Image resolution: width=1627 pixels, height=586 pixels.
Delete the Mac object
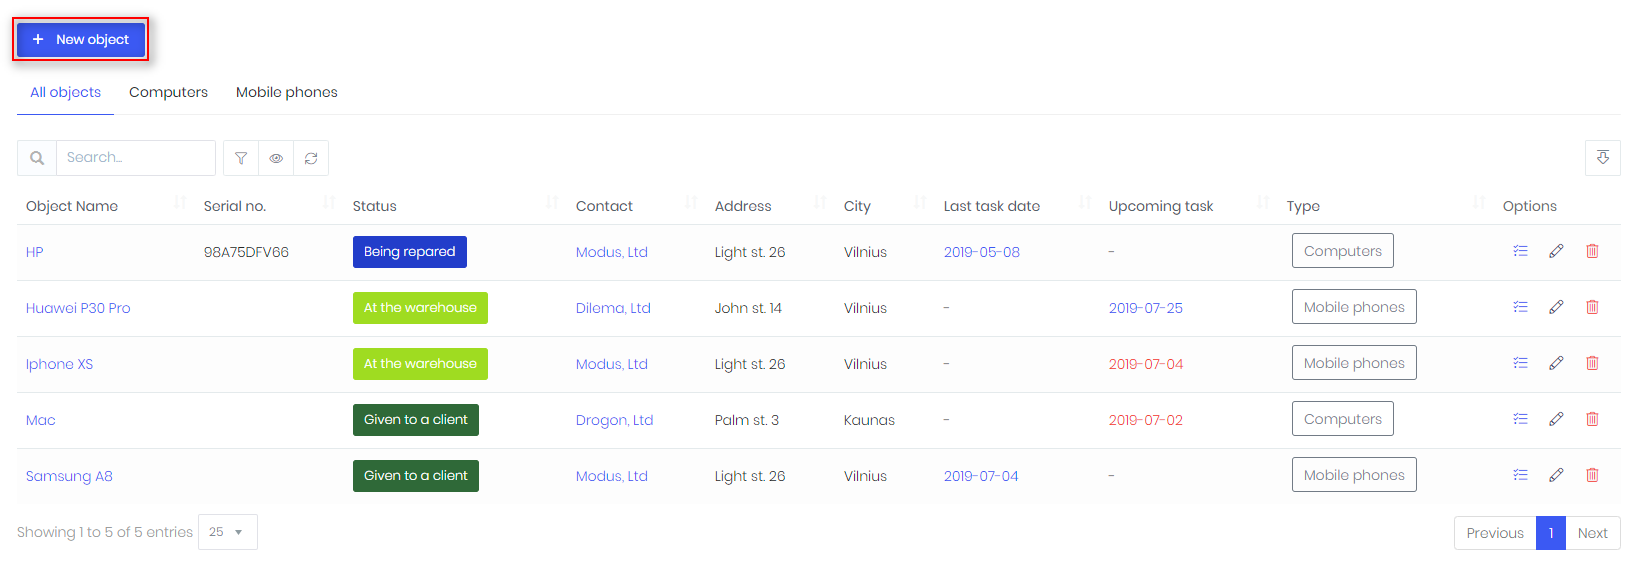coord(1592,419)
